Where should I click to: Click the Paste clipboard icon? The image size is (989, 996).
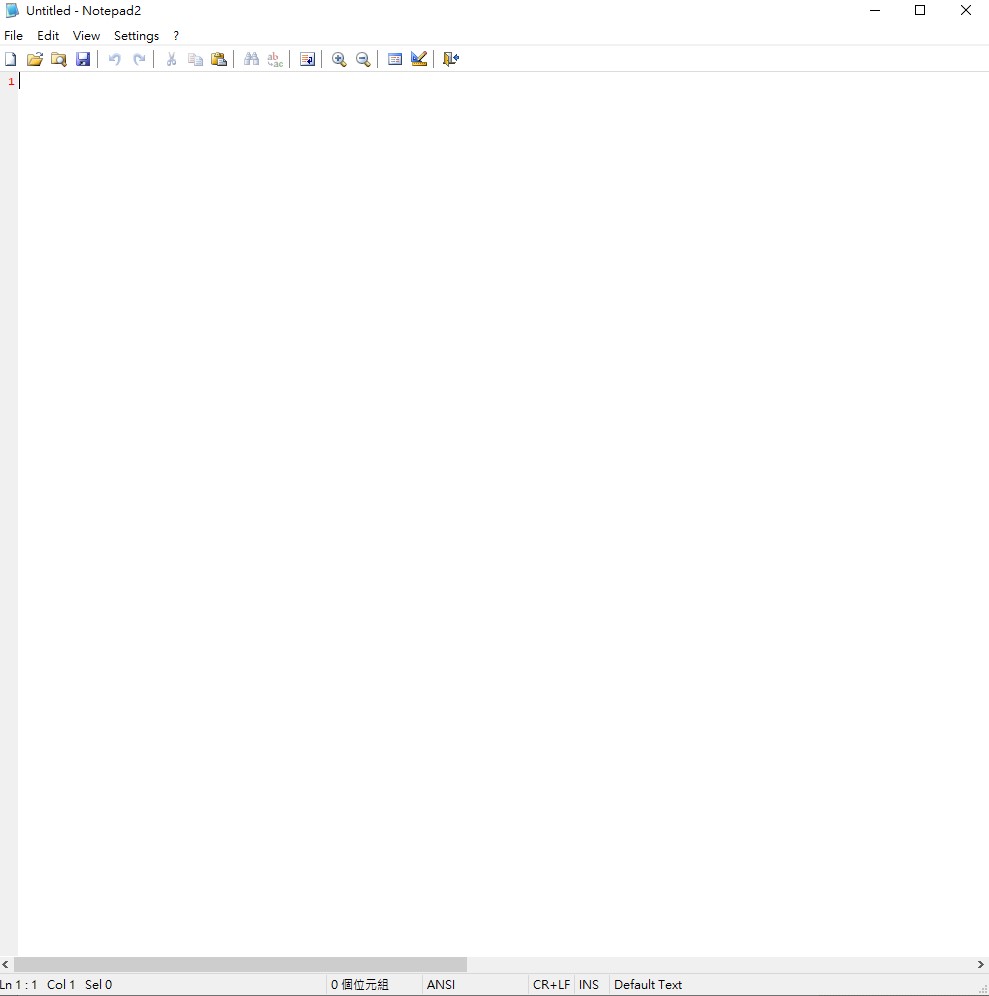click(219, 59)
